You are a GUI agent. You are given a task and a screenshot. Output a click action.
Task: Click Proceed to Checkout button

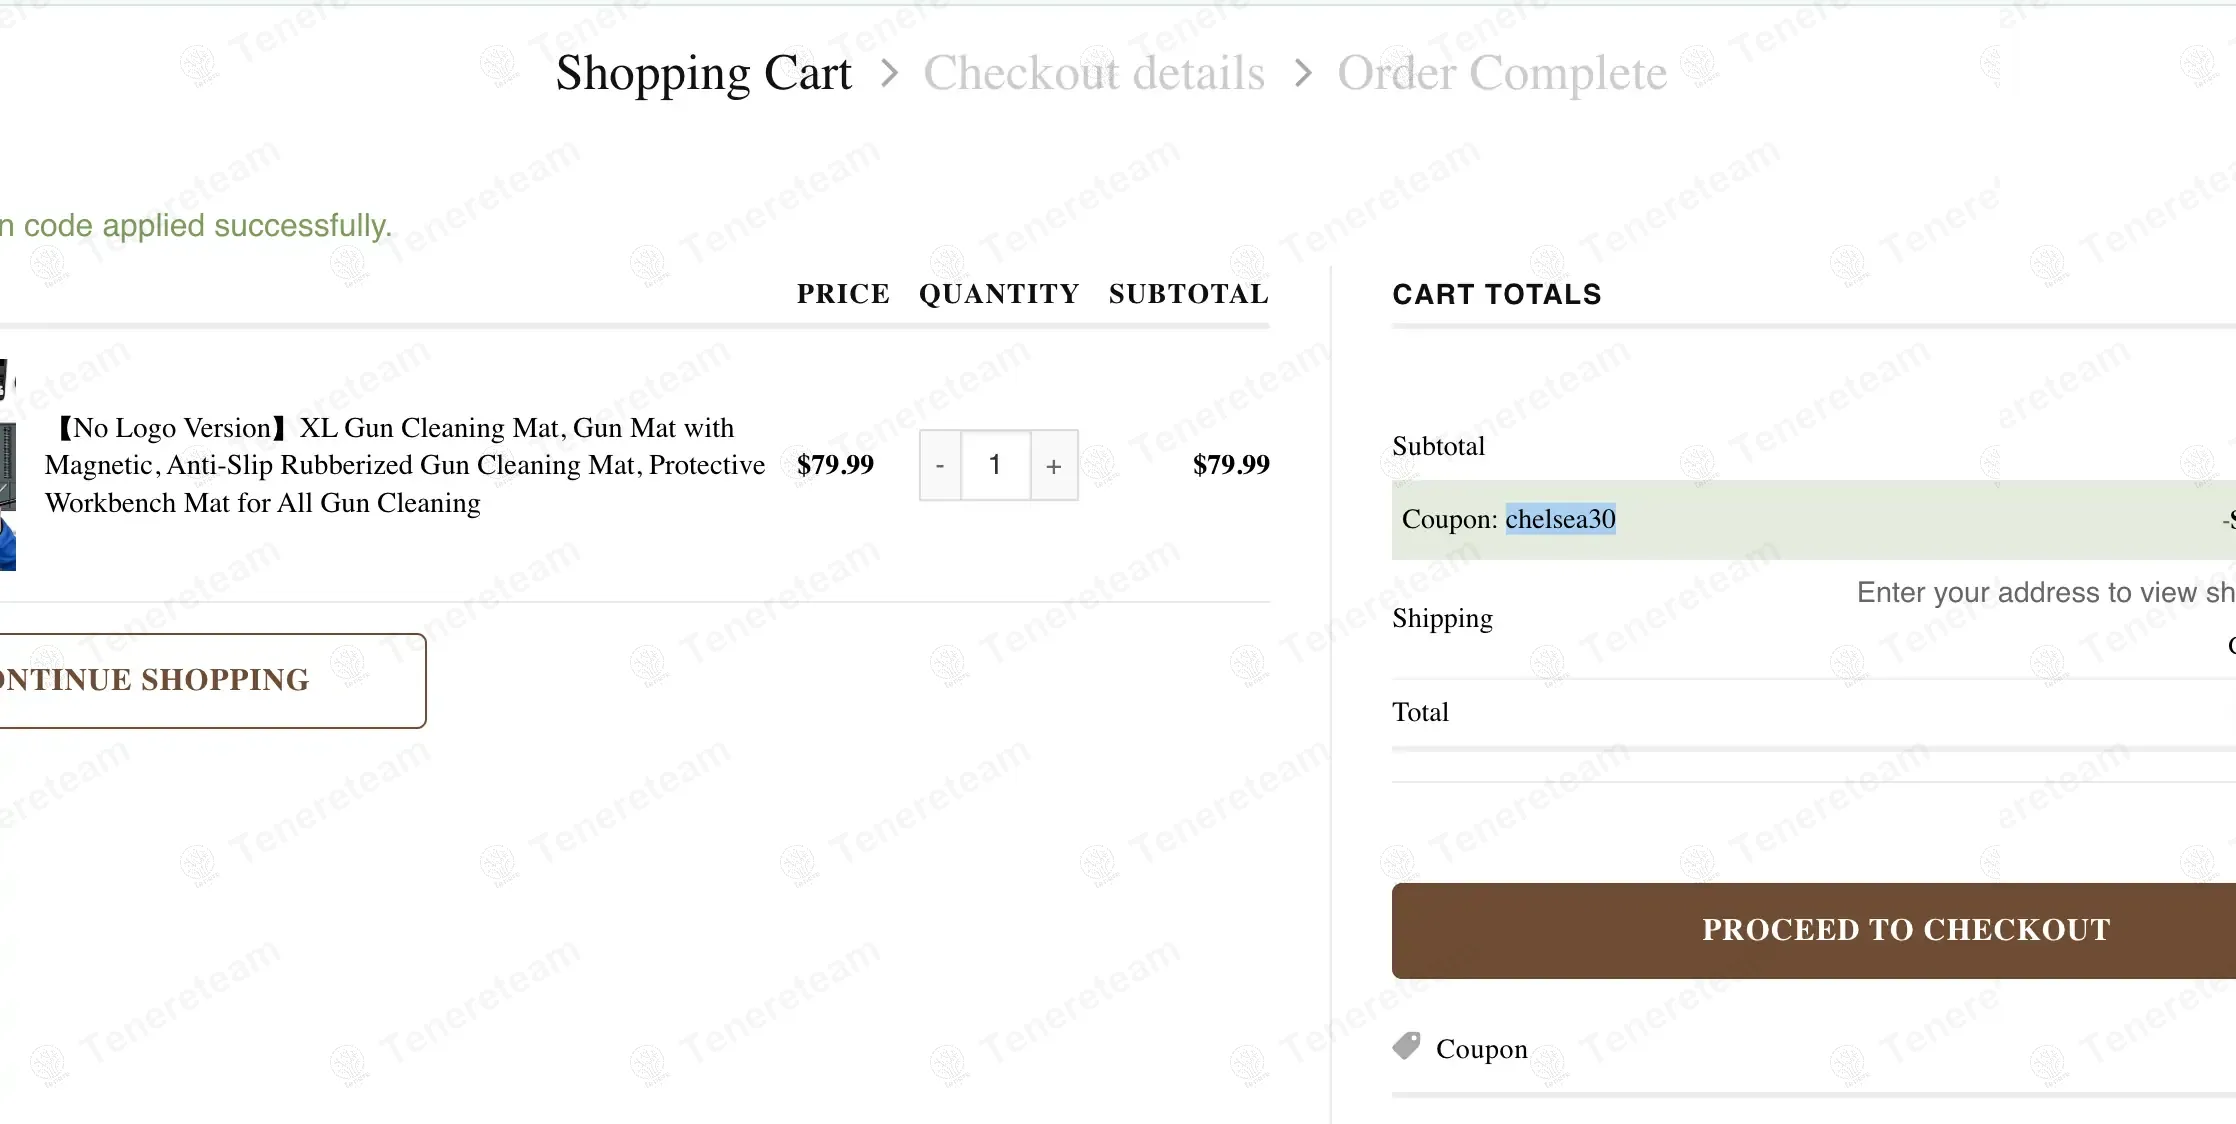pos(1814,930)
